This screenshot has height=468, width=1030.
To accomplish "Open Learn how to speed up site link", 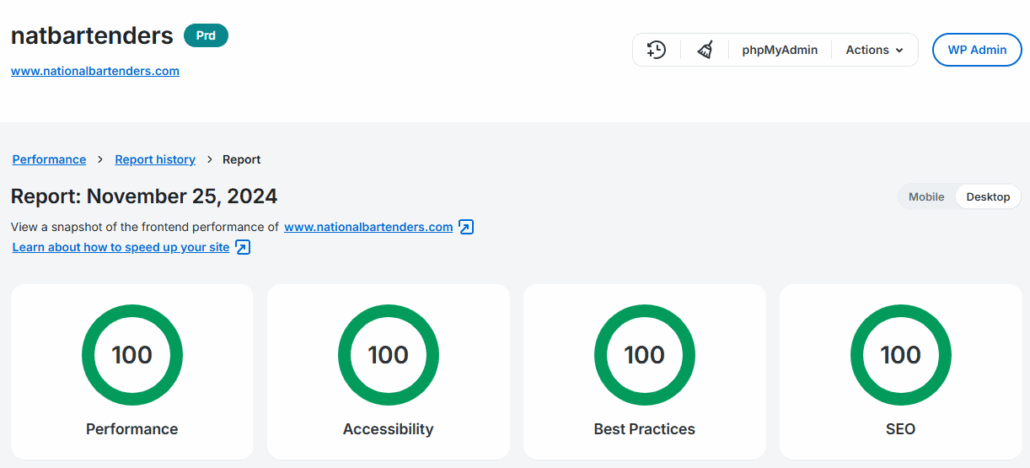I will pos(121,247).
